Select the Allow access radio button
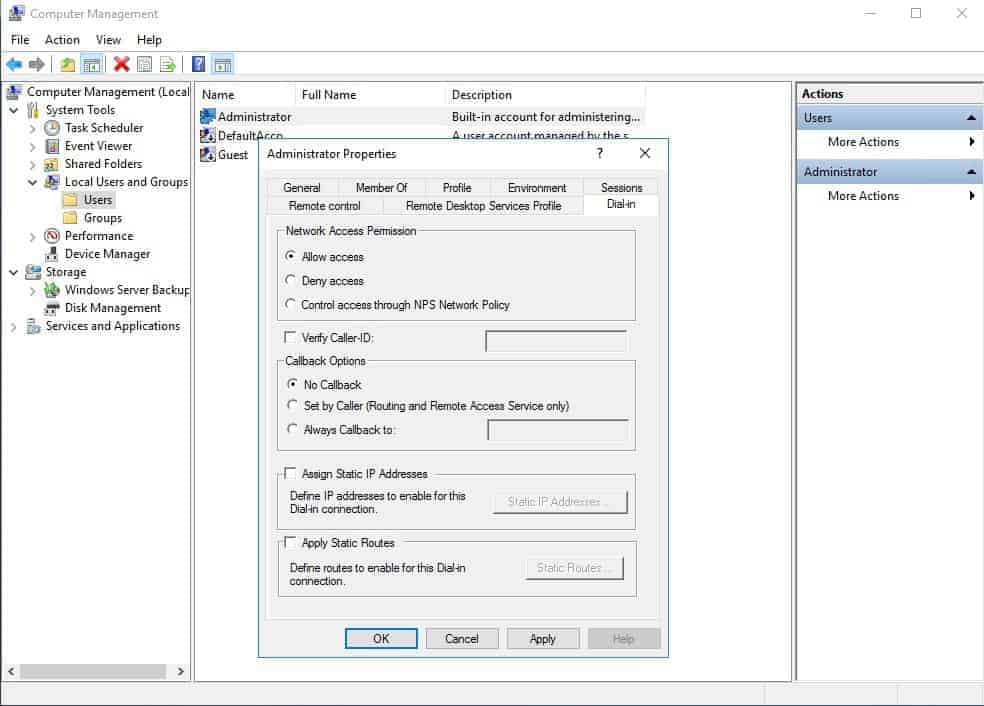 click(x=290, y=256)
